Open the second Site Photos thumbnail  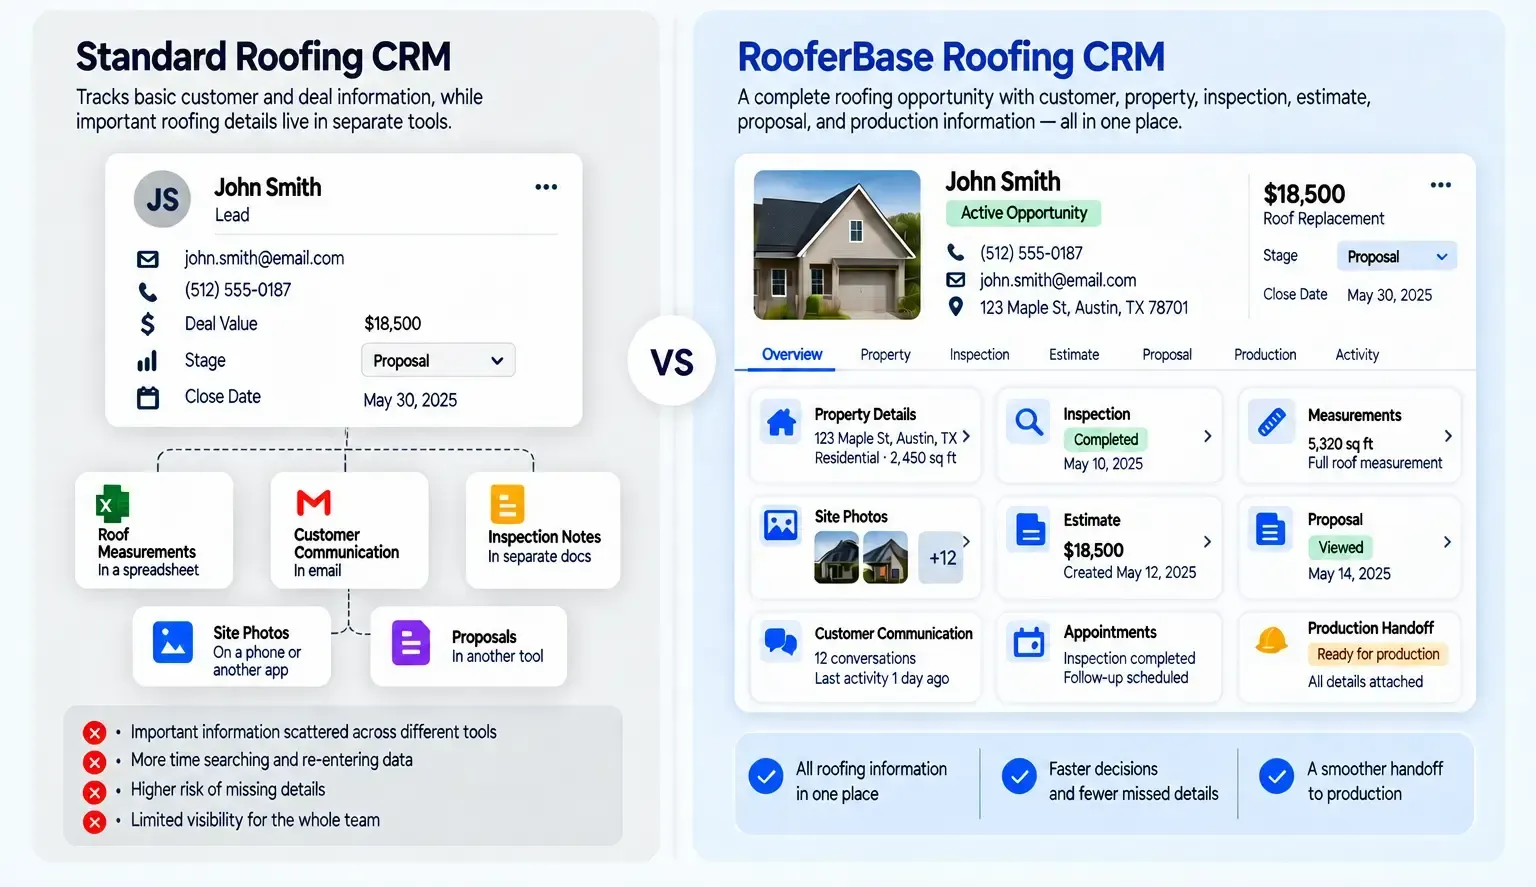pyautogui.click(x=885, y=557)
